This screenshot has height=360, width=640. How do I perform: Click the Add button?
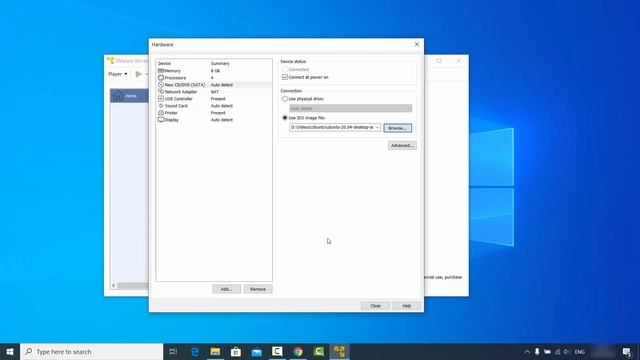tap(226, 289)
